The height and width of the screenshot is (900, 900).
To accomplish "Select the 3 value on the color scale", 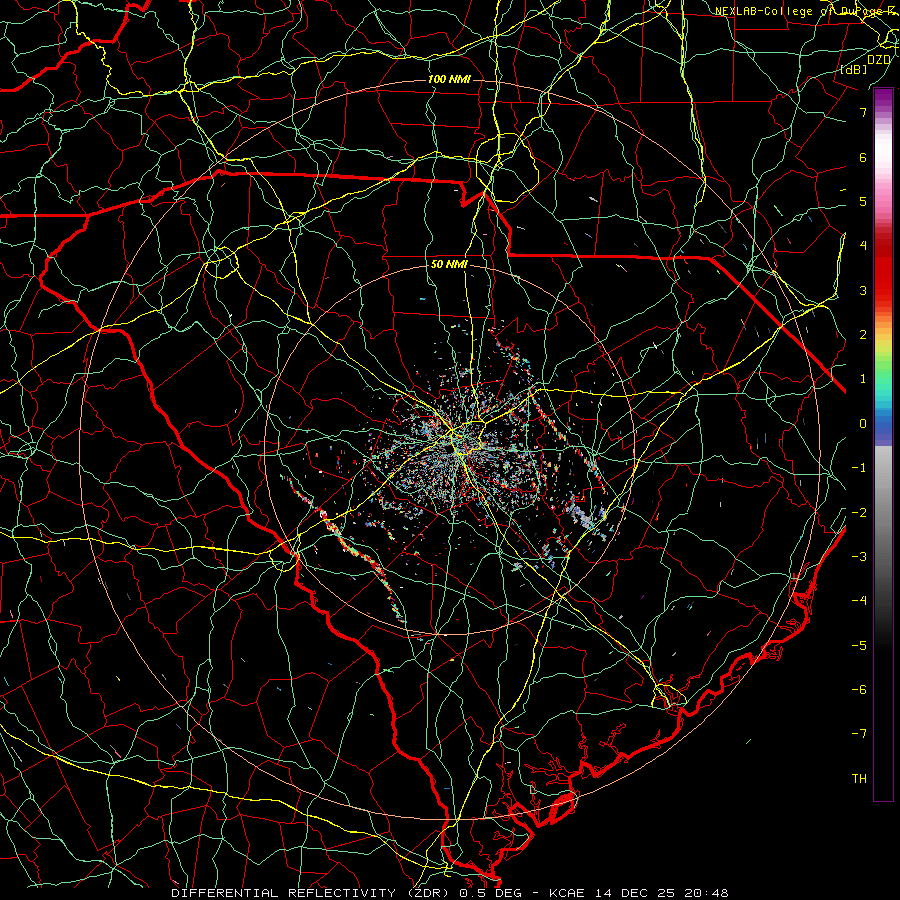I will coord(863,290).
